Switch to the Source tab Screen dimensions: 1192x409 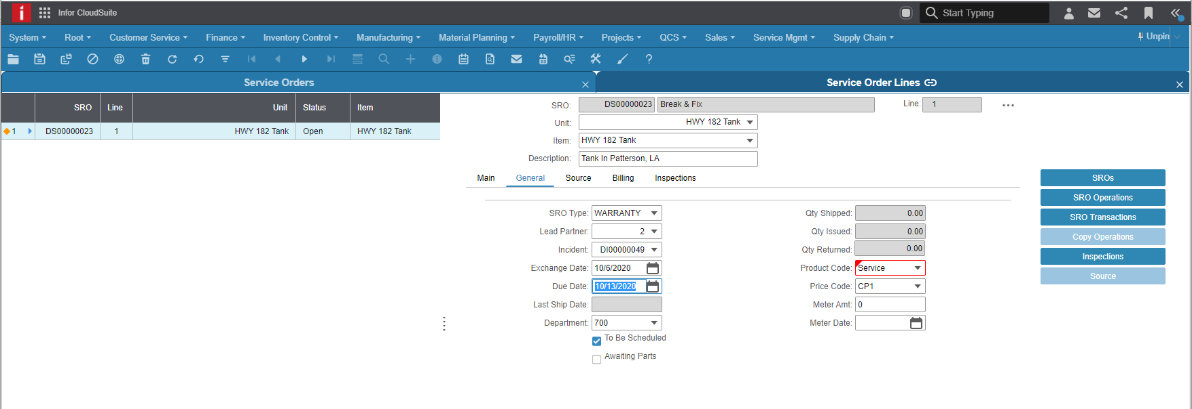pos(579,178)
